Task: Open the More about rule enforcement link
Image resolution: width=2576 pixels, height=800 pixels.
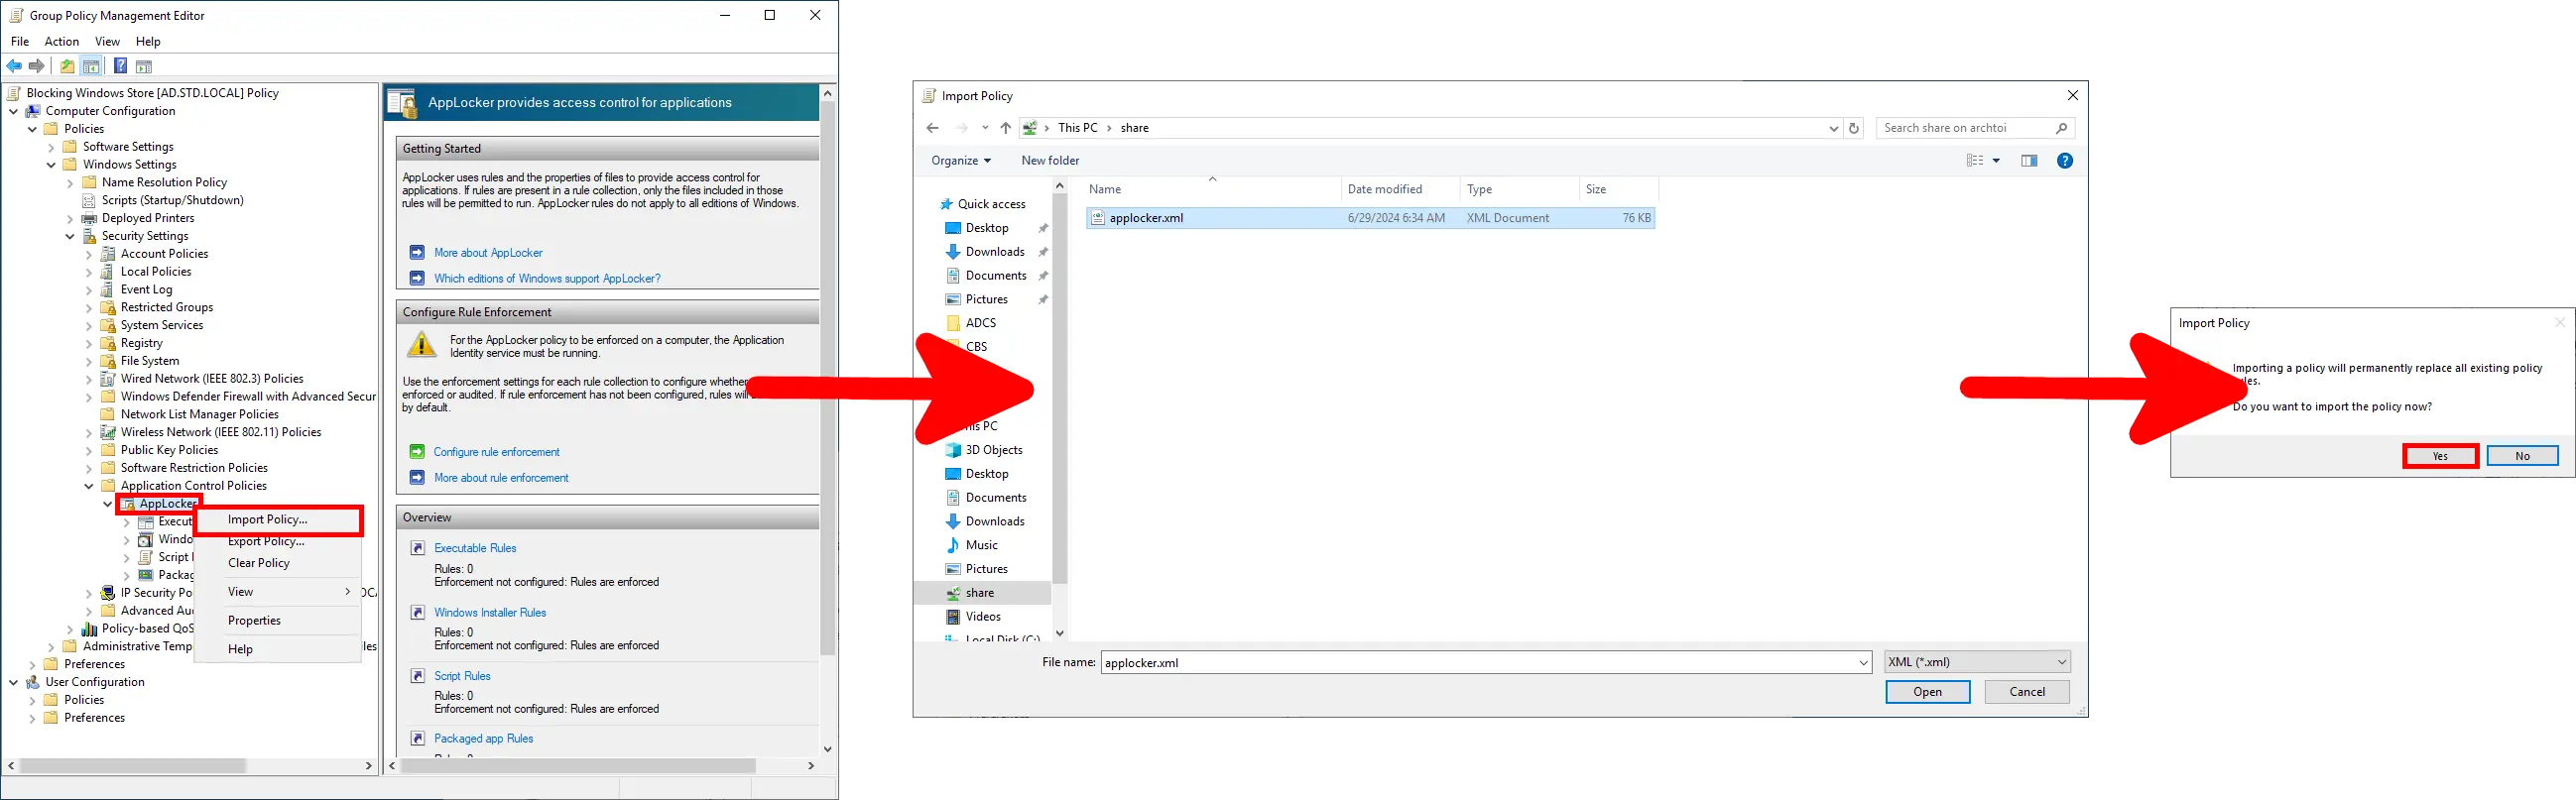Action: (501, 478)
